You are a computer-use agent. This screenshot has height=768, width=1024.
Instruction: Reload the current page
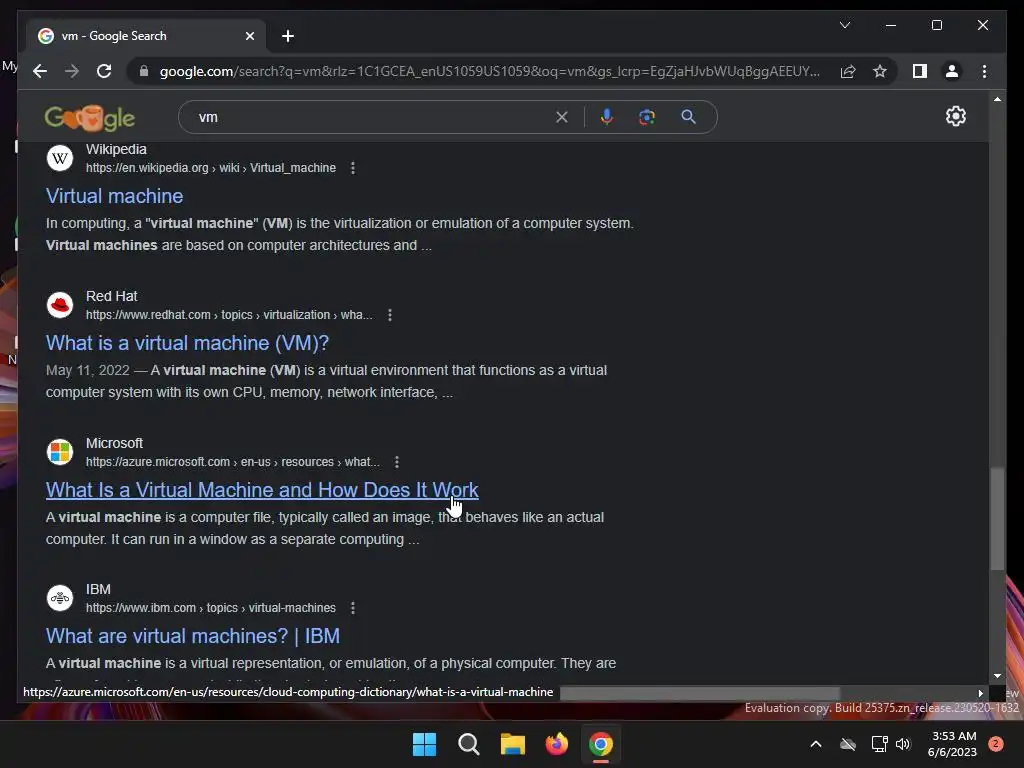[x=104, y=71]
